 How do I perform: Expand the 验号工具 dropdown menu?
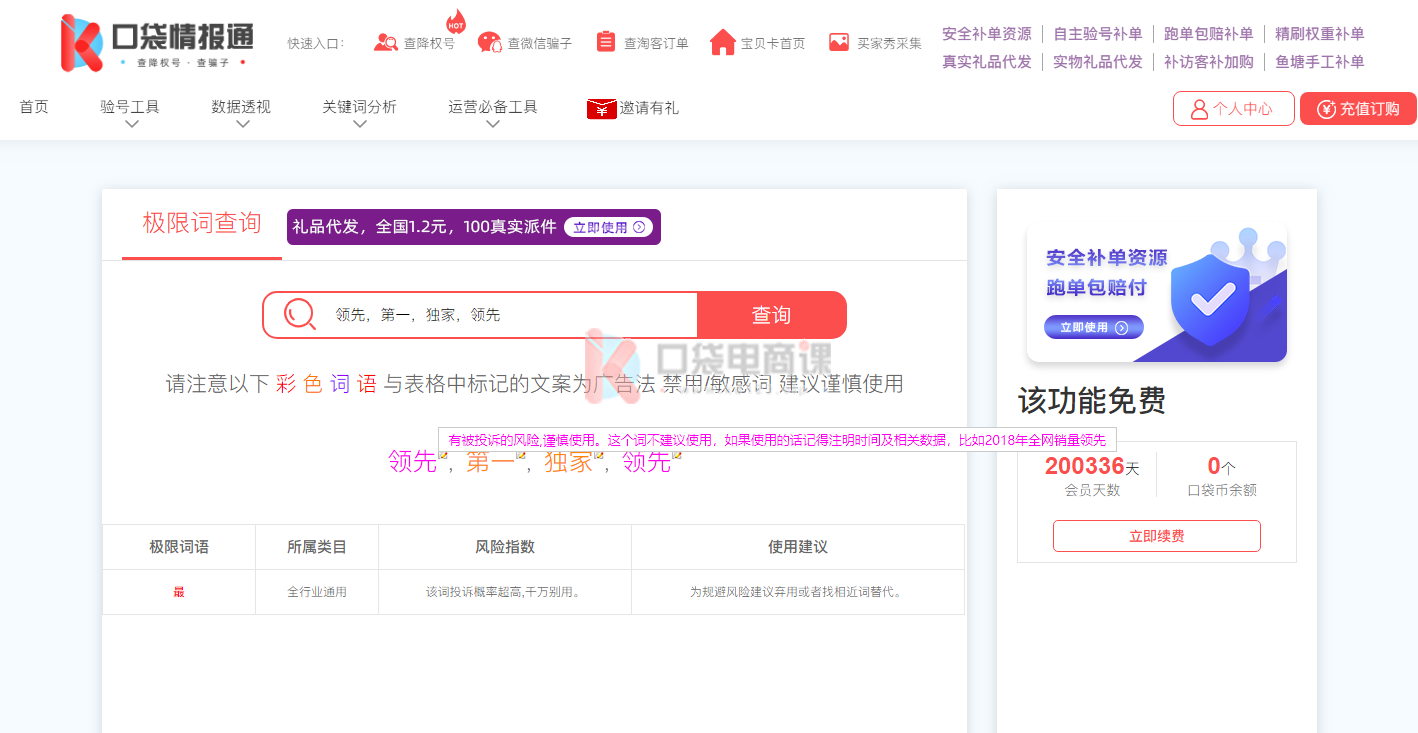[x=131, y=124]
